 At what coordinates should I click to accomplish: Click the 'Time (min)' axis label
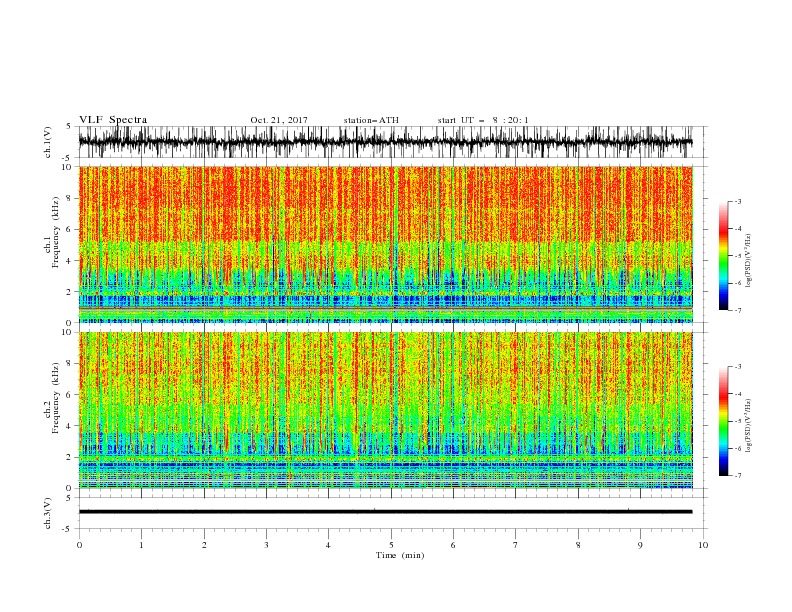(x=400, y=555)
